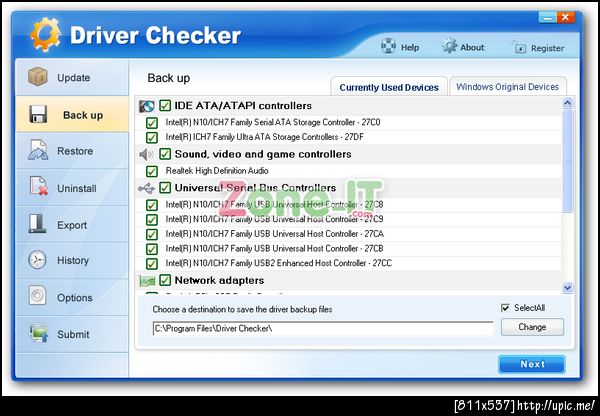Click the Sound controllers speaker icon
This screenshot has height=416, width=600.
[146, 155]
